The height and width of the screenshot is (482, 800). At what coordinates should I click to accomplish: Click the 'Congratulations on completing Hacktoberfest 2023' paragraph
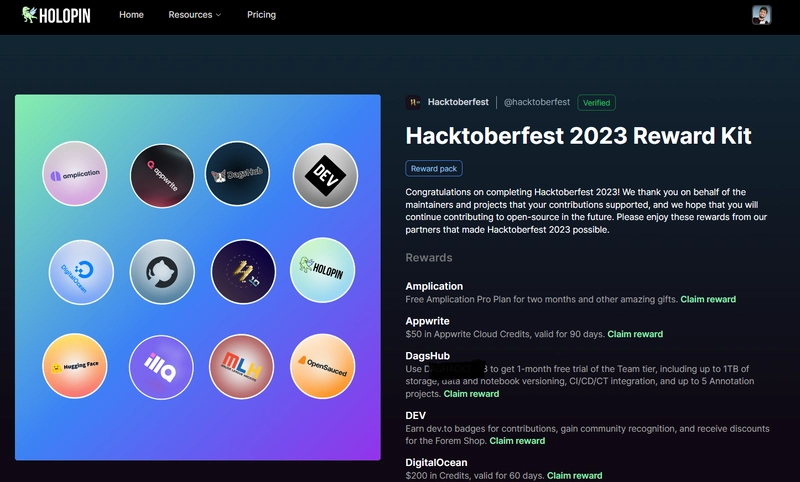click(x=586, y=211)
